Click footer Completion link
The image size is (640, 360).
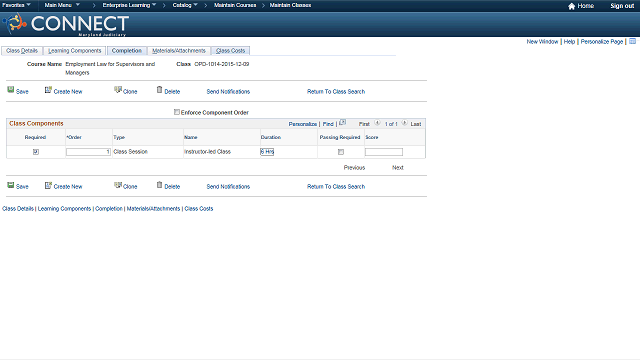click(109, 209)
